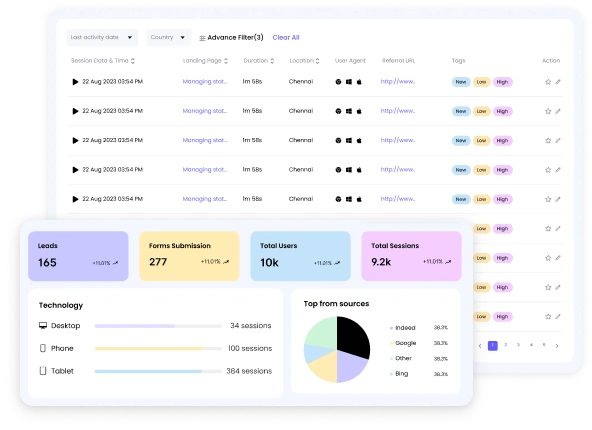This screenshot has width=592, height=430.
Task: Select the Google legend label
Action: [x=405, y=343]
